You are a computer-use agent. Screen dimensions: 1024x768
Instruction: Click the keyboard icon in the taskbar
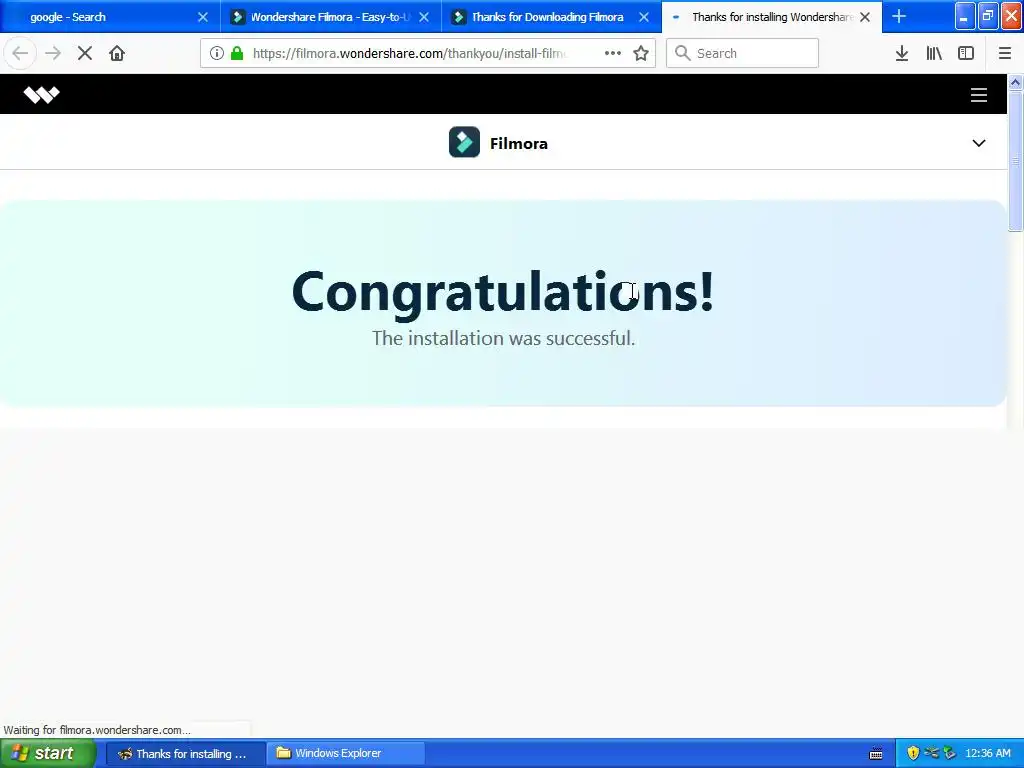[876, 754]
